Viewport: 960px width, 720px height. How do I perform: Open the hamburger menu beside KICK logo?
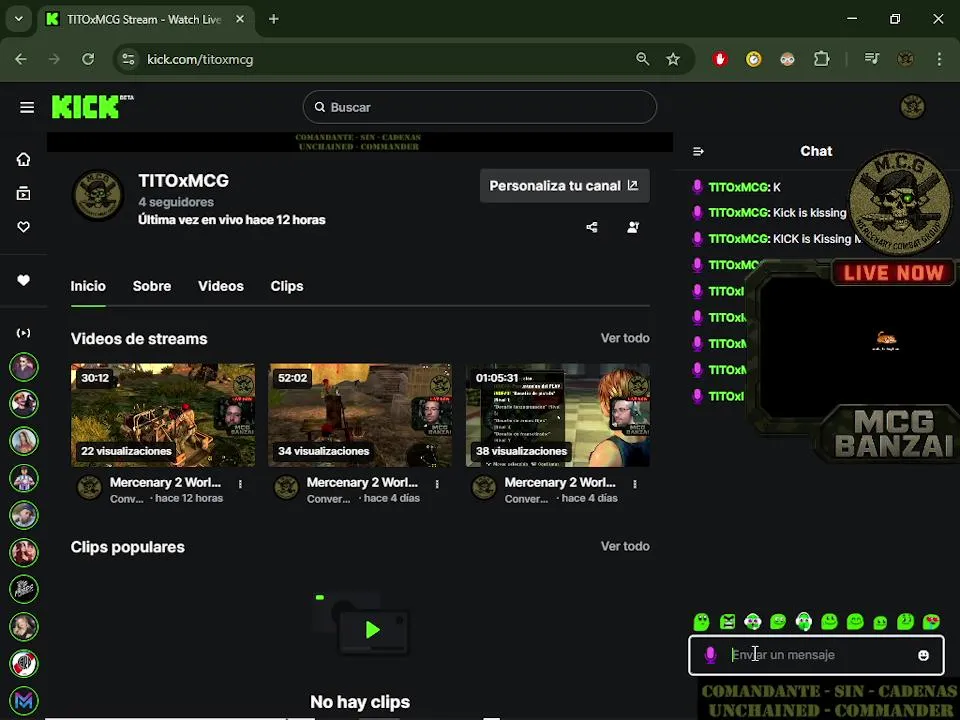[26, 107]
